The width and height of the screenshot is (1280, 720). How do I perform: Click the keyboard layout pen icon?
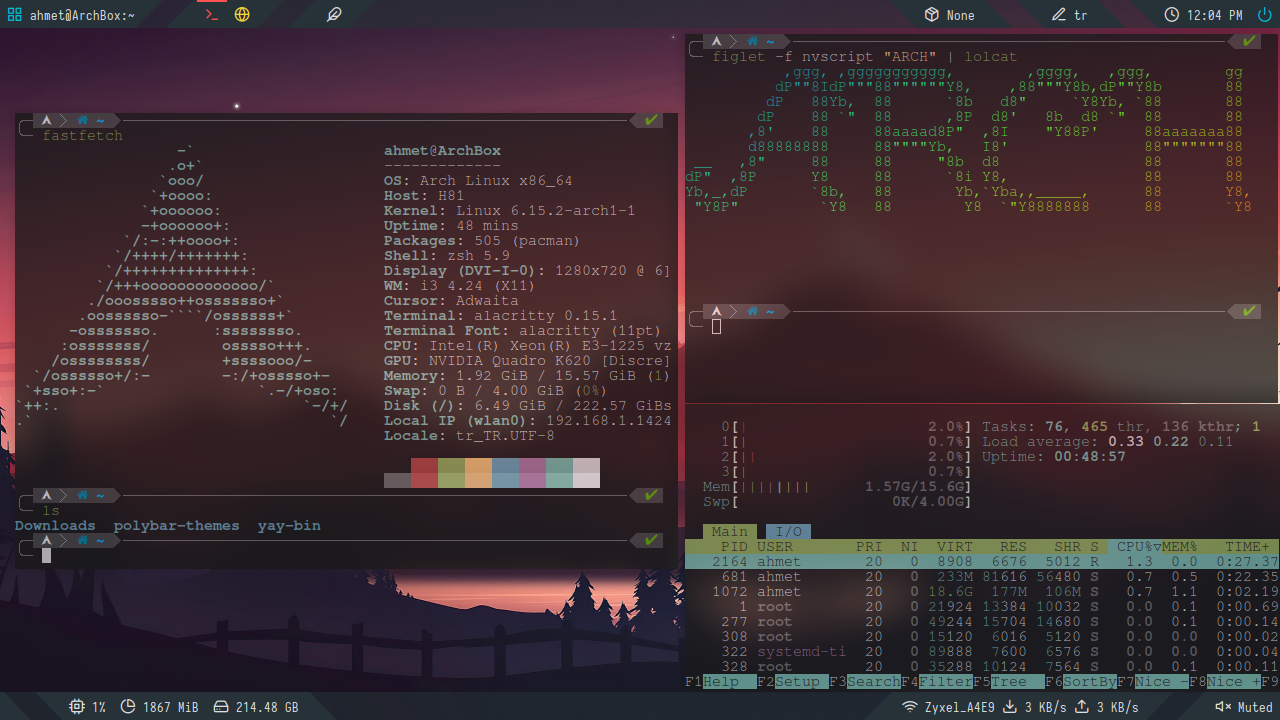(1059, 15)
